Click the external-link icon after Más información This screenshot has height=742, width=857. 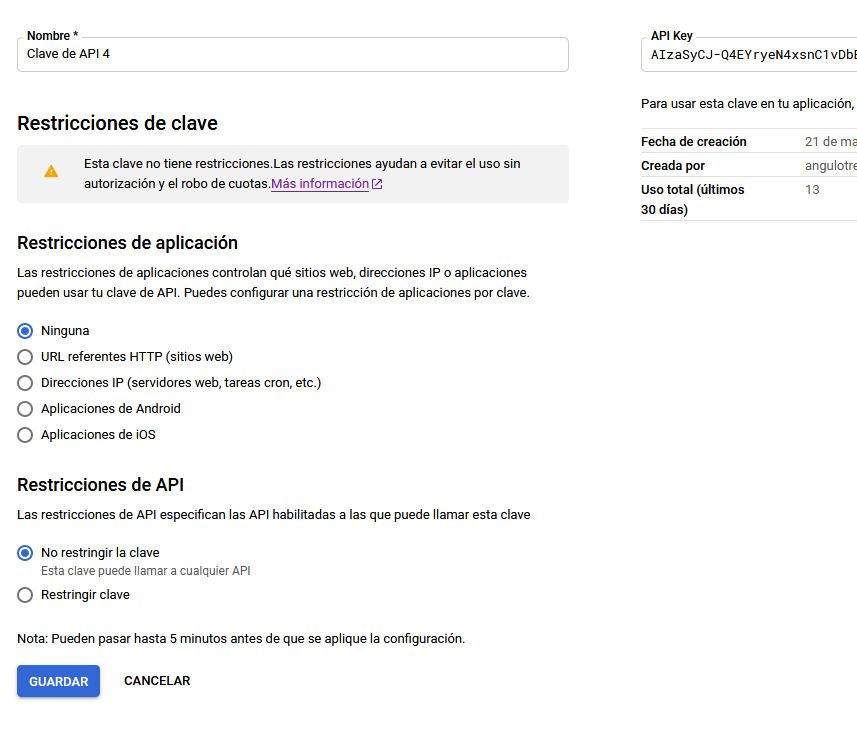click(377, 184)
